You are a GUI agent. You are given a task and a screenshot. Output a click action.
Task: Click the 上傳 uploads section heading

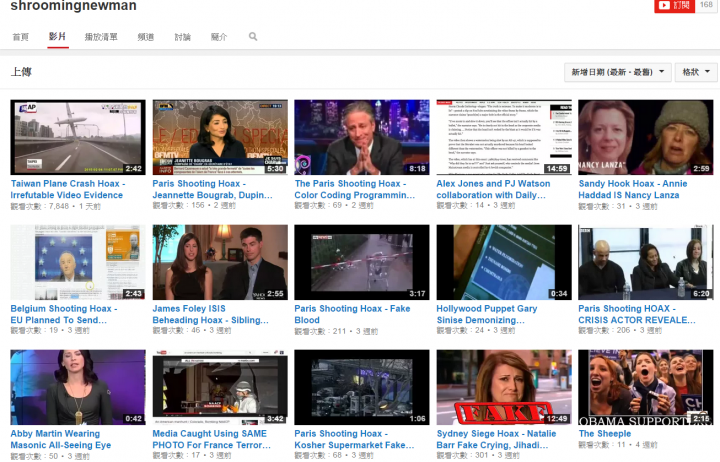(21, 72)
